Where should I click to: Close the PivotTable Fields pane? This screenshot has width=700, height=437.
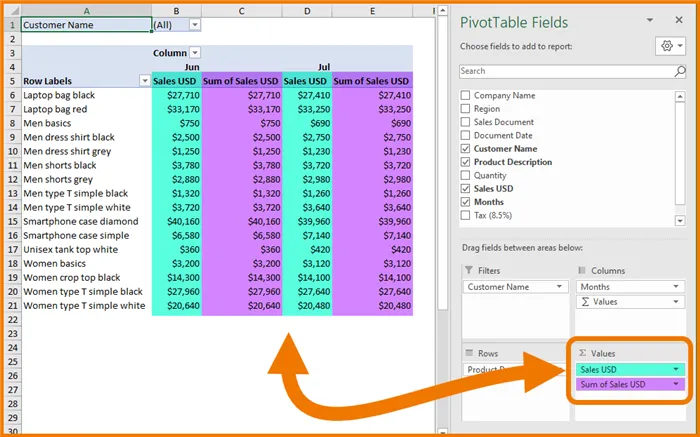click(680, 20)
